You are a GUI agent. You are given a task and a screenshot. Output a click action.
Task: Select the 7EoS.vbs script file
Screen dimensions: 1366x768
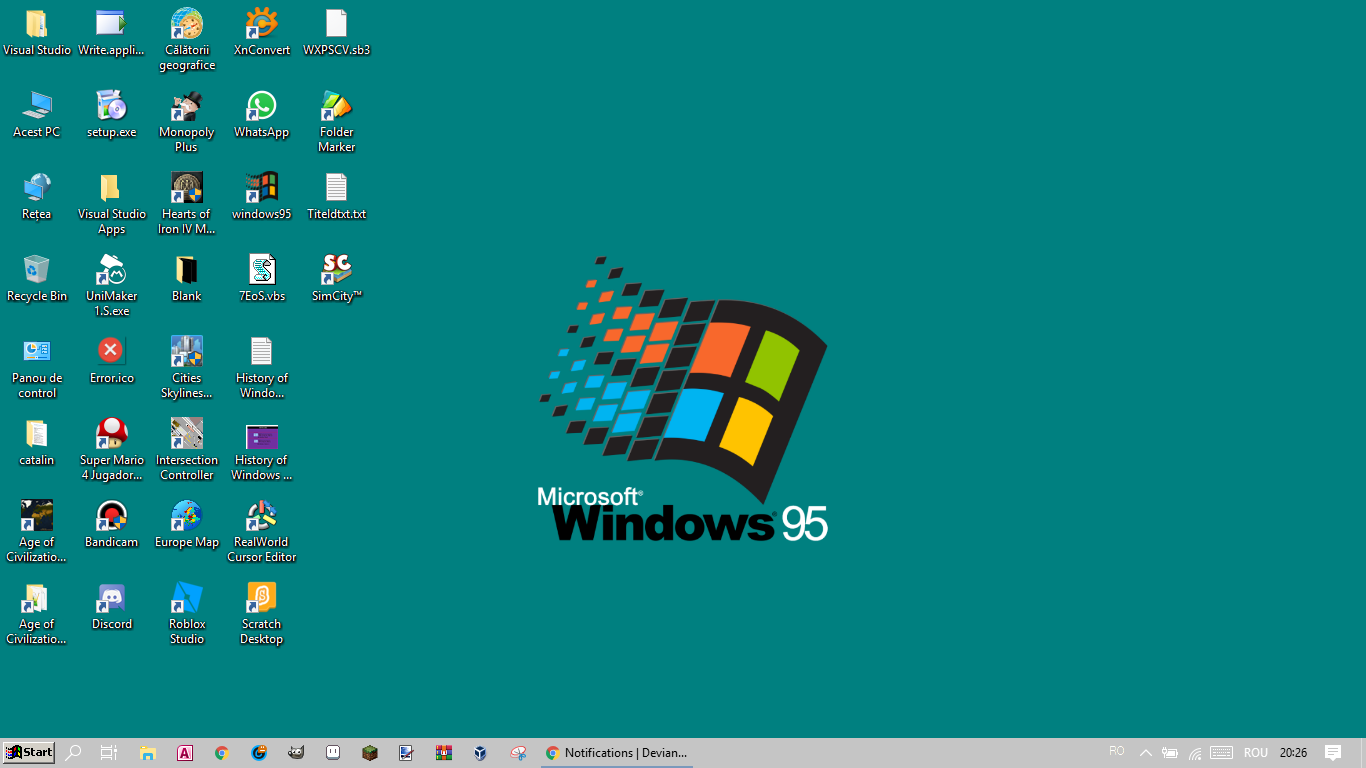click(x=262, y=279)
